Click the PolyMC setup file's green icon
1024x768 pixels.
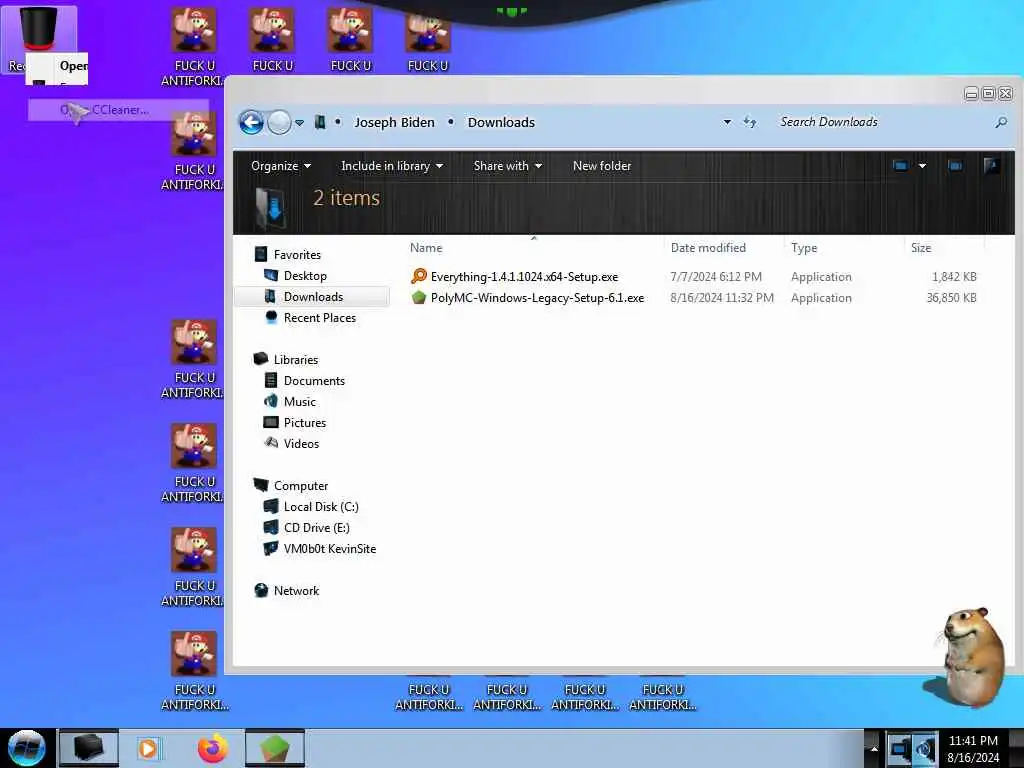point(419,298)
